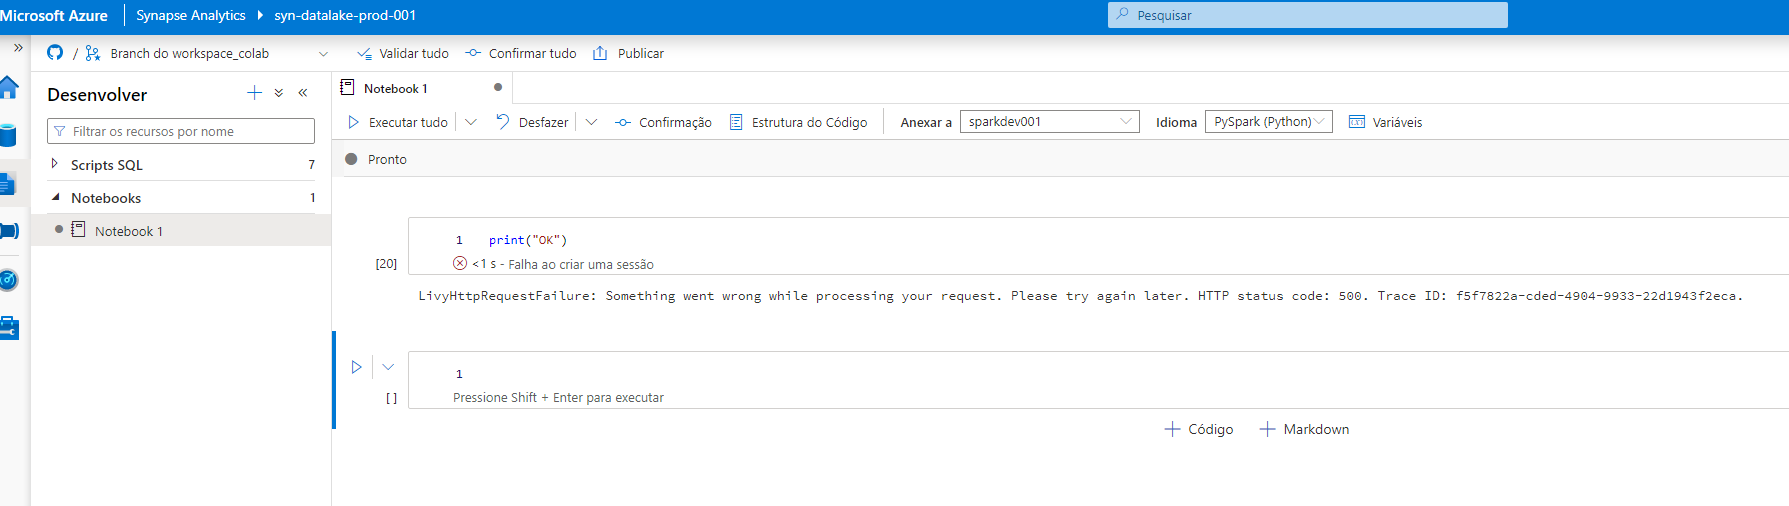Open Variáveis panel
1789x506 pixels.
point(1385,122)
